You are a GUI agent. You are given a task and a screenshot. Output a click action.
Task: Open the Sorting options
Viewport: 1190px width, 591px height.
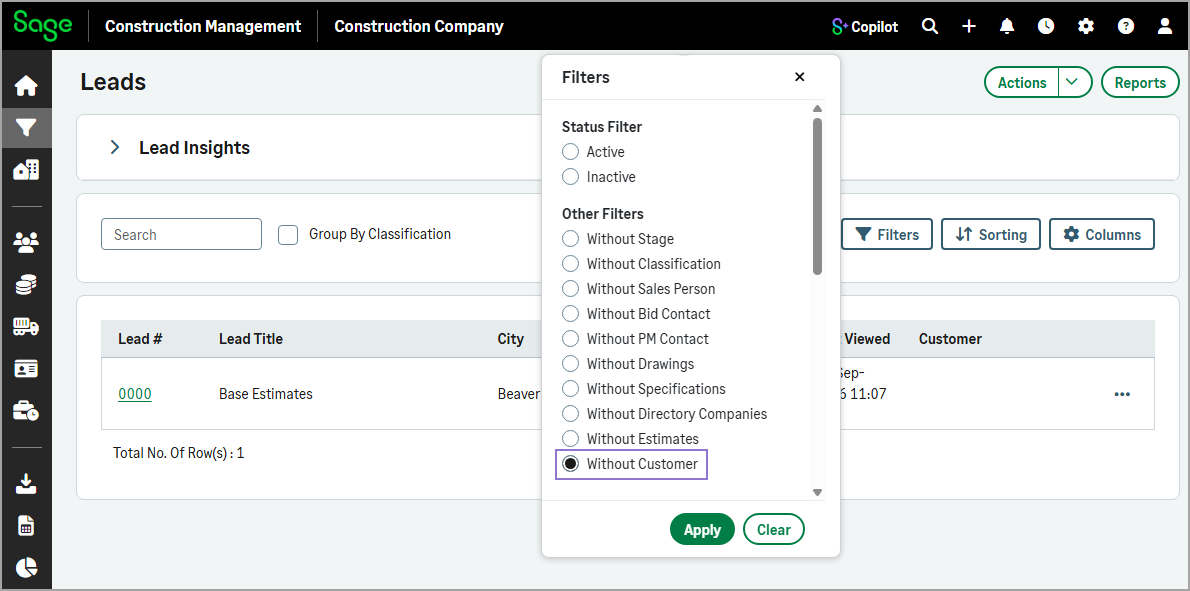click(991, 234)
